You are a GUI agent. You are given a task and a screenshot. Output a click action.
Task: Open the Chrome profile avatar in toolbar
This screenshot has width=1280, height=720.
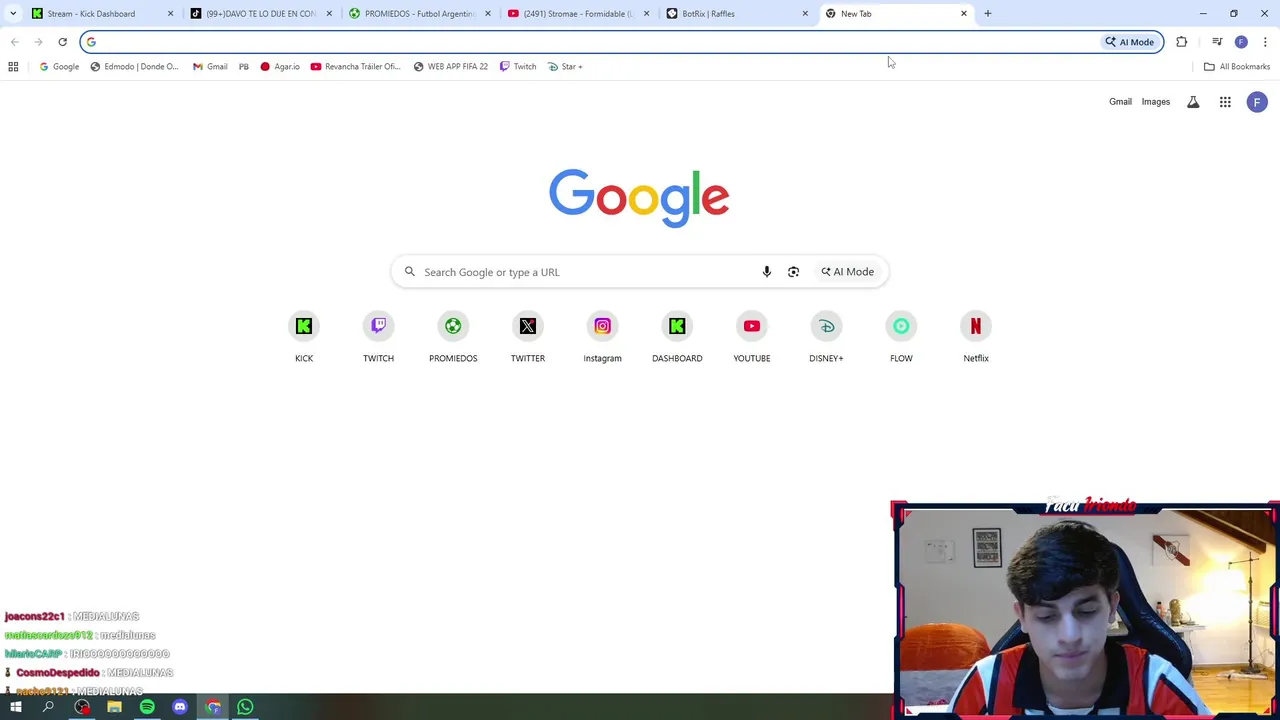pos(1241,42)
